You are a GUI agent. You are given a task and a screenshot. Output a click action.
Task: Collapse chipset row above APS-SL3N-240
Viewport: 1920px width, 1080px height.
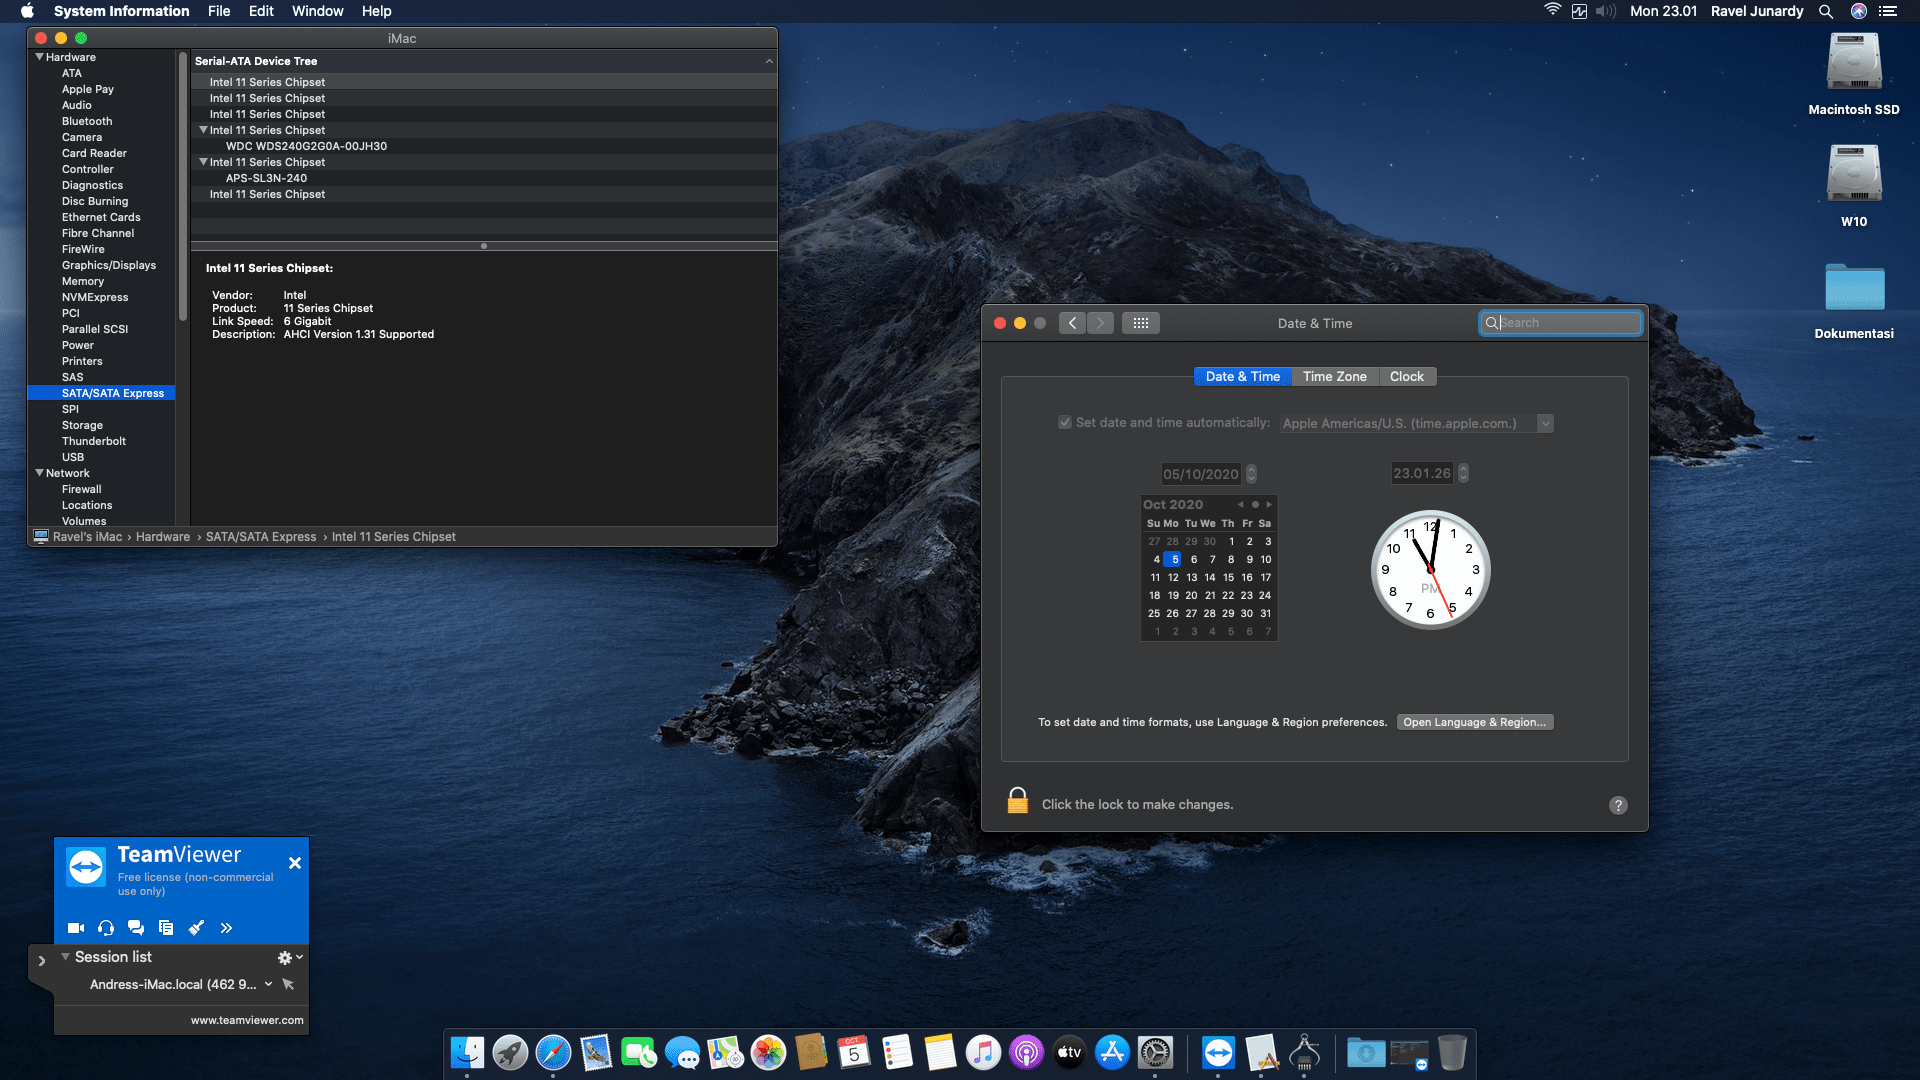[x=203, y=162]
